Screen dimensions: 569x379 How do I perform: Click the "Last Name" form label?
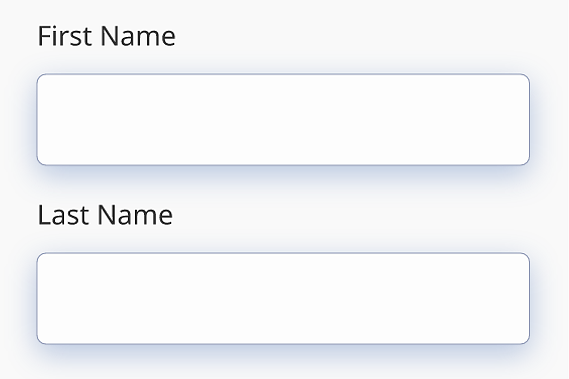click(105, 215)
